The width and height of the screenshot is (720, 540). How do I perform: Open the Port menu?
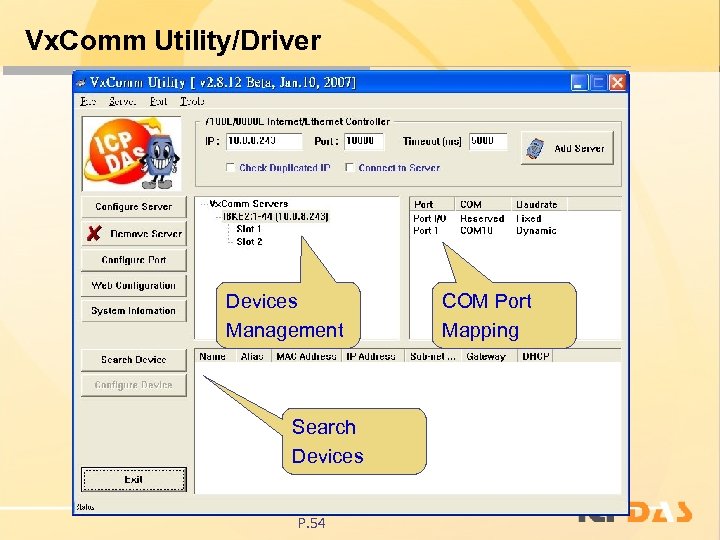[158, 101]
